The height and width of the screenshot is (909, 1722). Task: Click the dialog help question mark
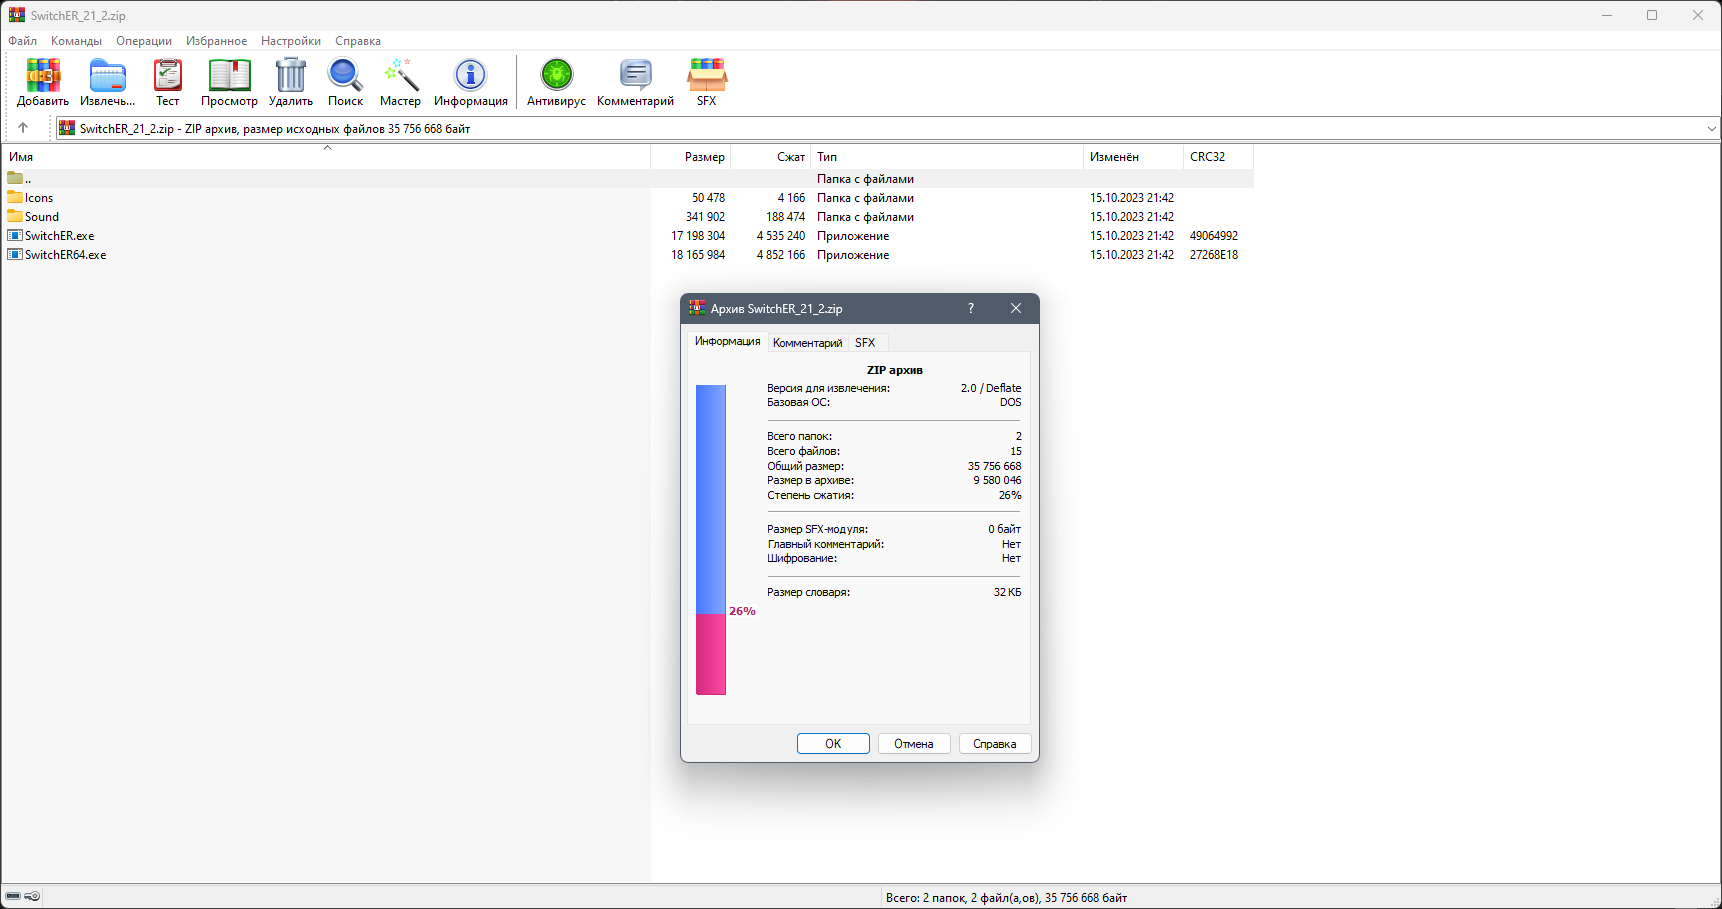pyautogui.click(x=970, y=308)
